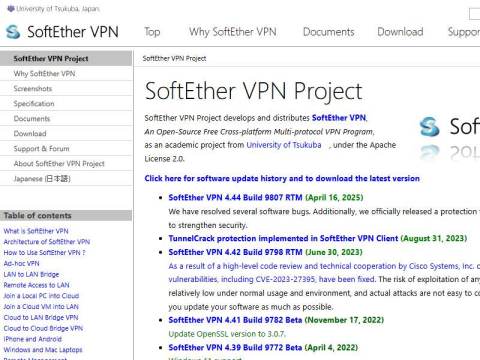480x360 pixels.
Task: Jump to Cloud to Cloud Bridge VPN
Action: (43, 328)
